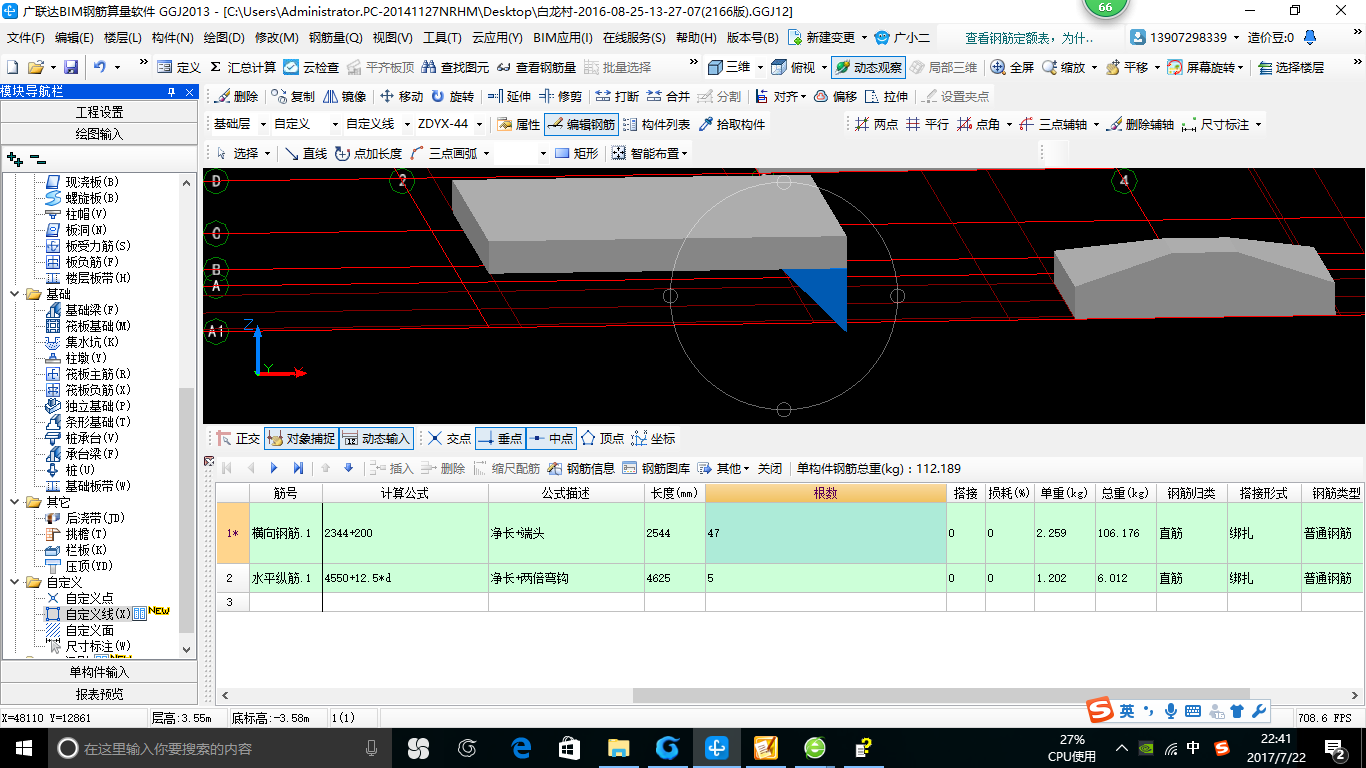This screenshot has height=768, width=1366.
Task: Select 平行 parallel axis tool
Action: (927, 125)
